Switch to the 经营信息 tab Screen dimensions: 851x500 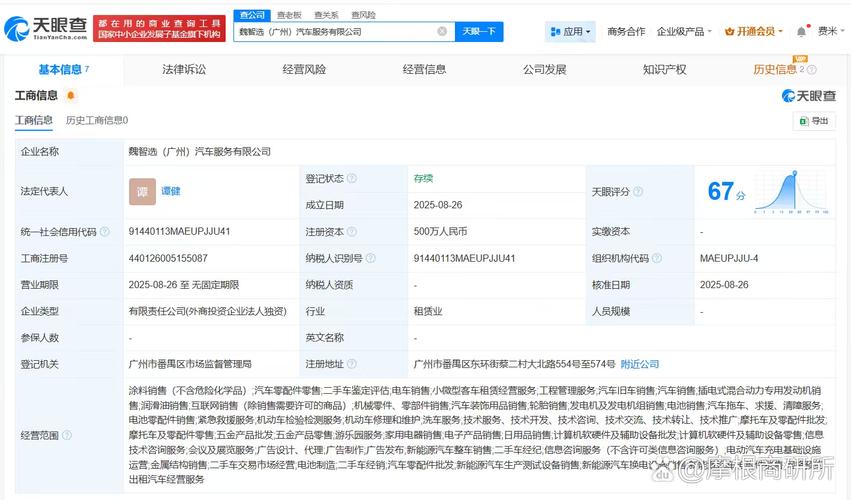pyautogui.click(x=424, y=69)
